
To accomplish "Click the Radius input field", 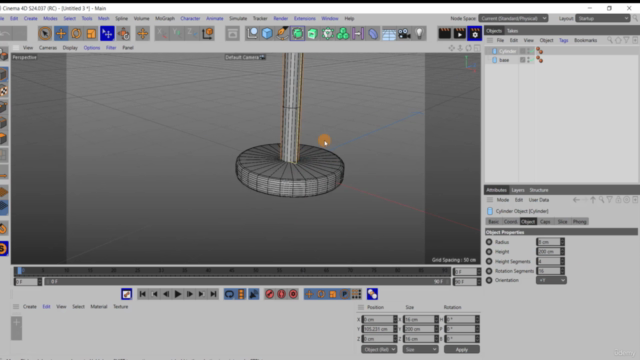I will click(x=548, y=242).
